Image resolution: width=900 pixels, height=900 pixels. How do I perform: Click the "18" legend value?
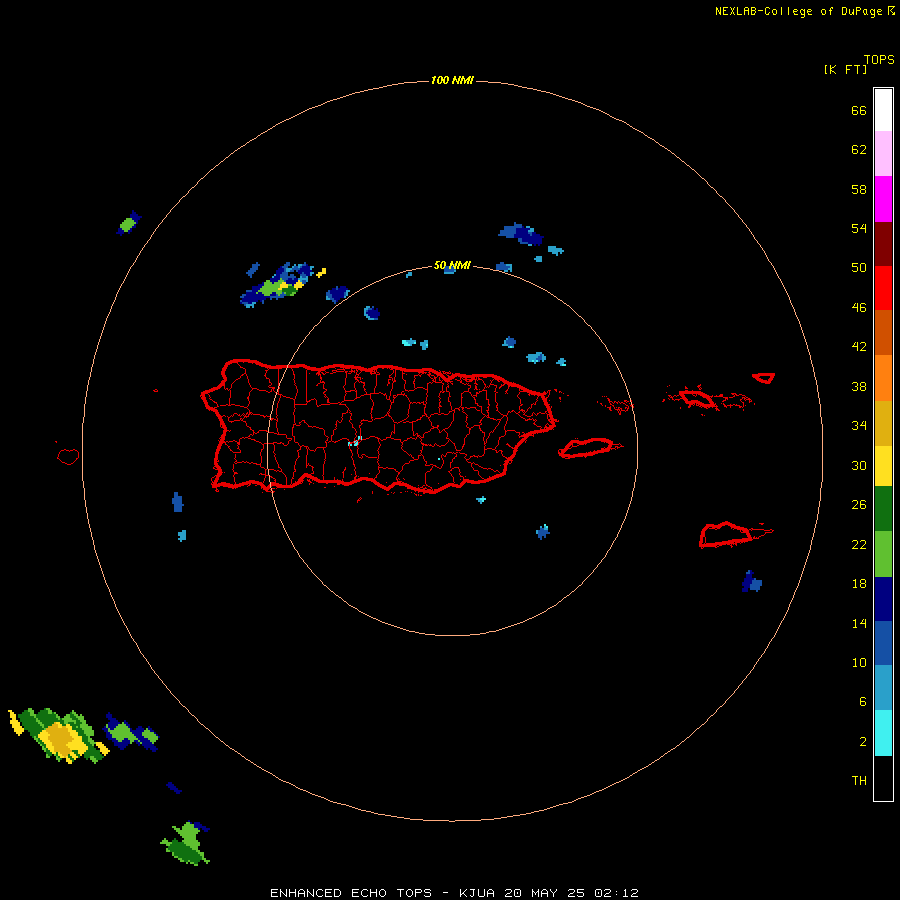[x=859, y=584]
